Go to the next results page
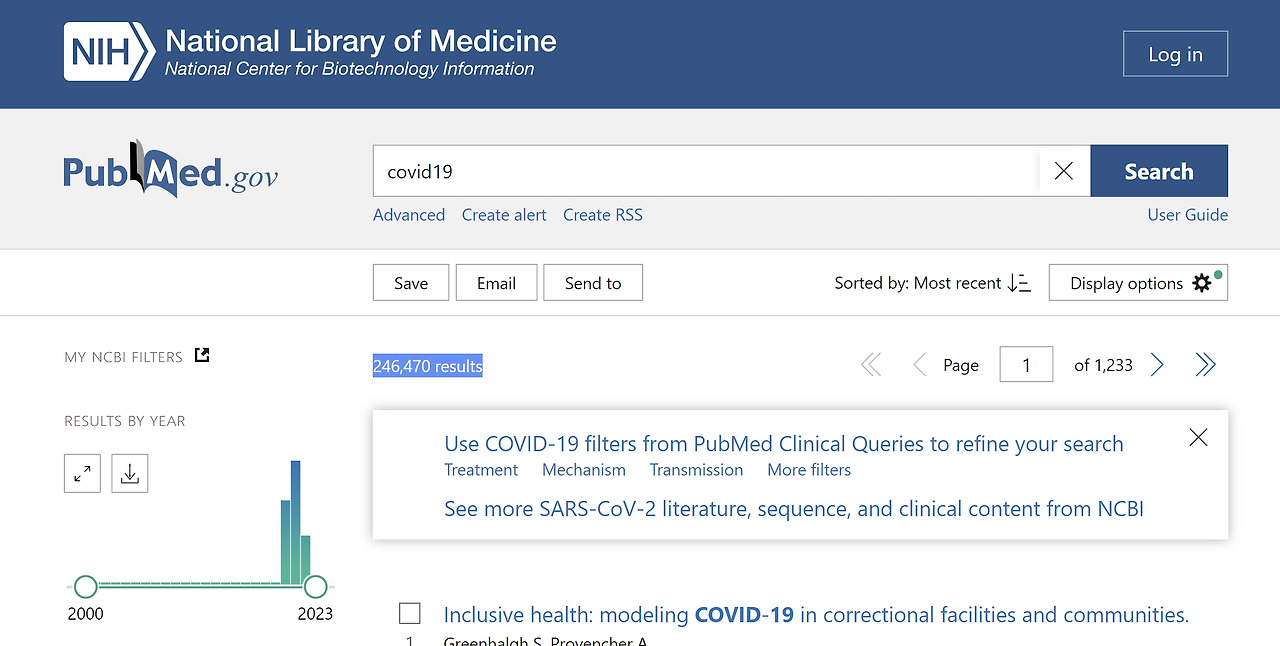Image resolution: width=1280 pixels, height=646 pixels. click(1157, 365)
